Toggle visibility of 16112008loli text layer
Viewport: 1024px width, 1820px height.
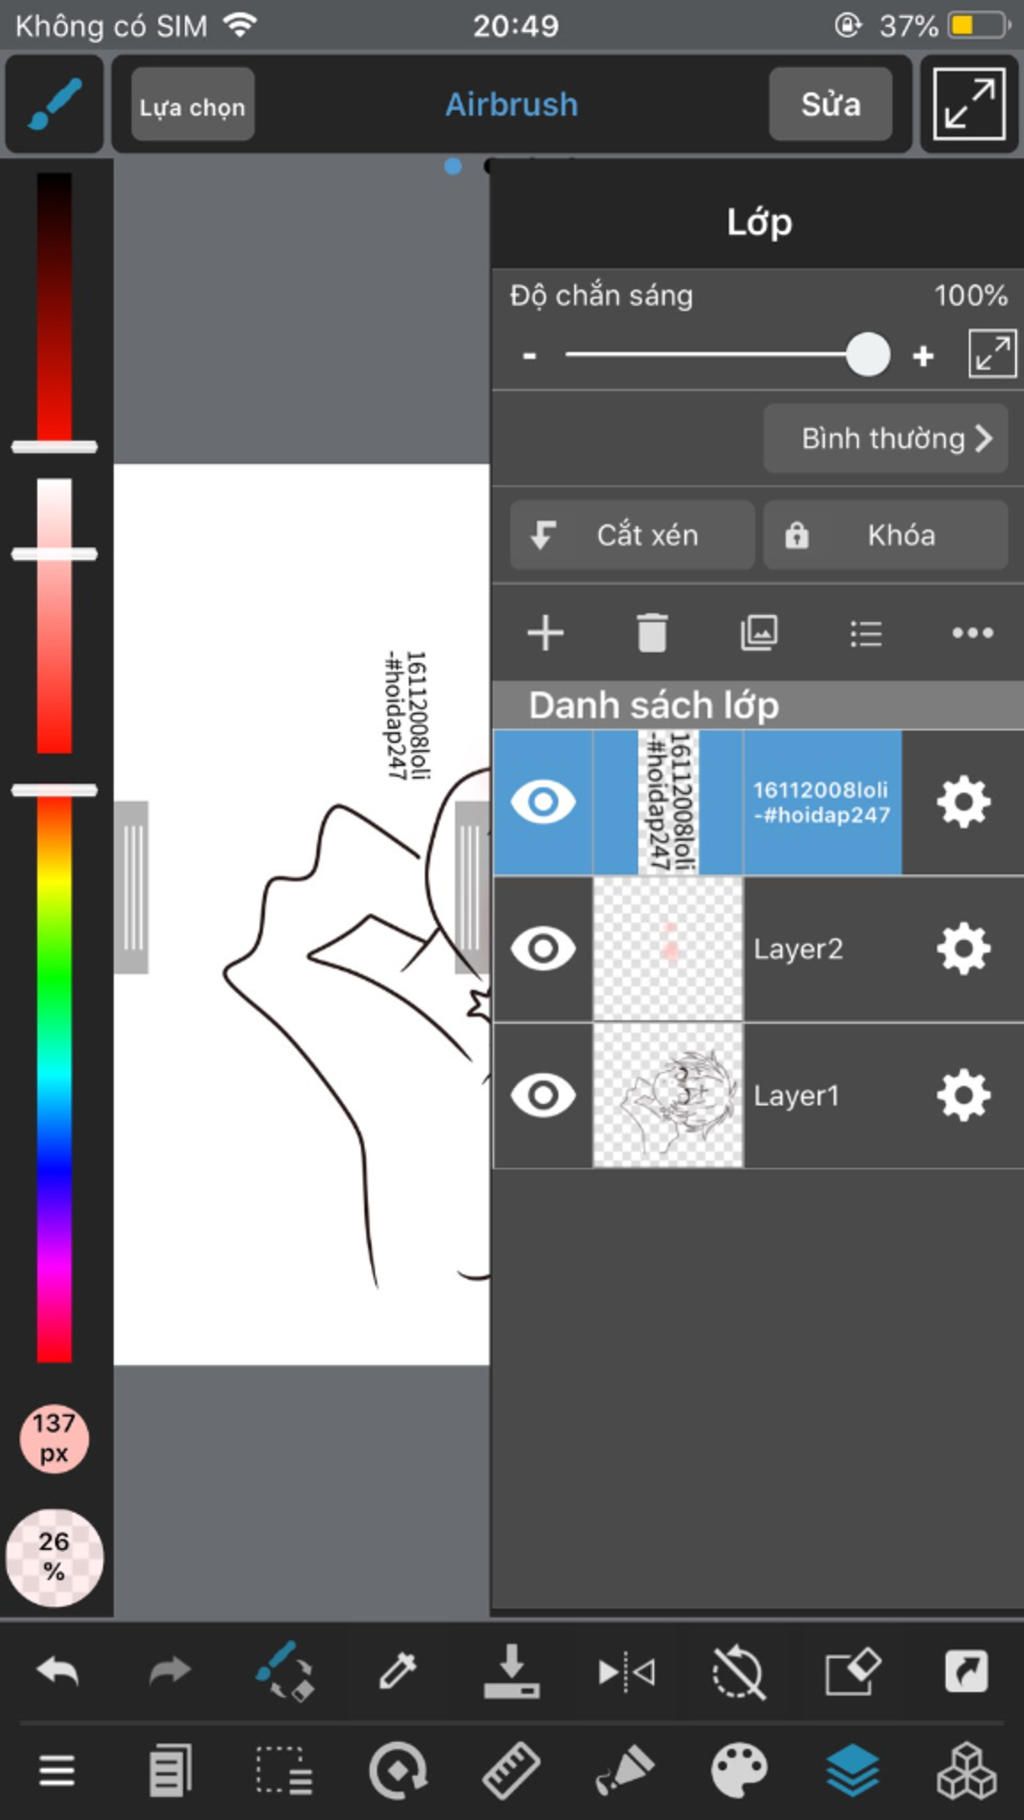coord(543,802)
